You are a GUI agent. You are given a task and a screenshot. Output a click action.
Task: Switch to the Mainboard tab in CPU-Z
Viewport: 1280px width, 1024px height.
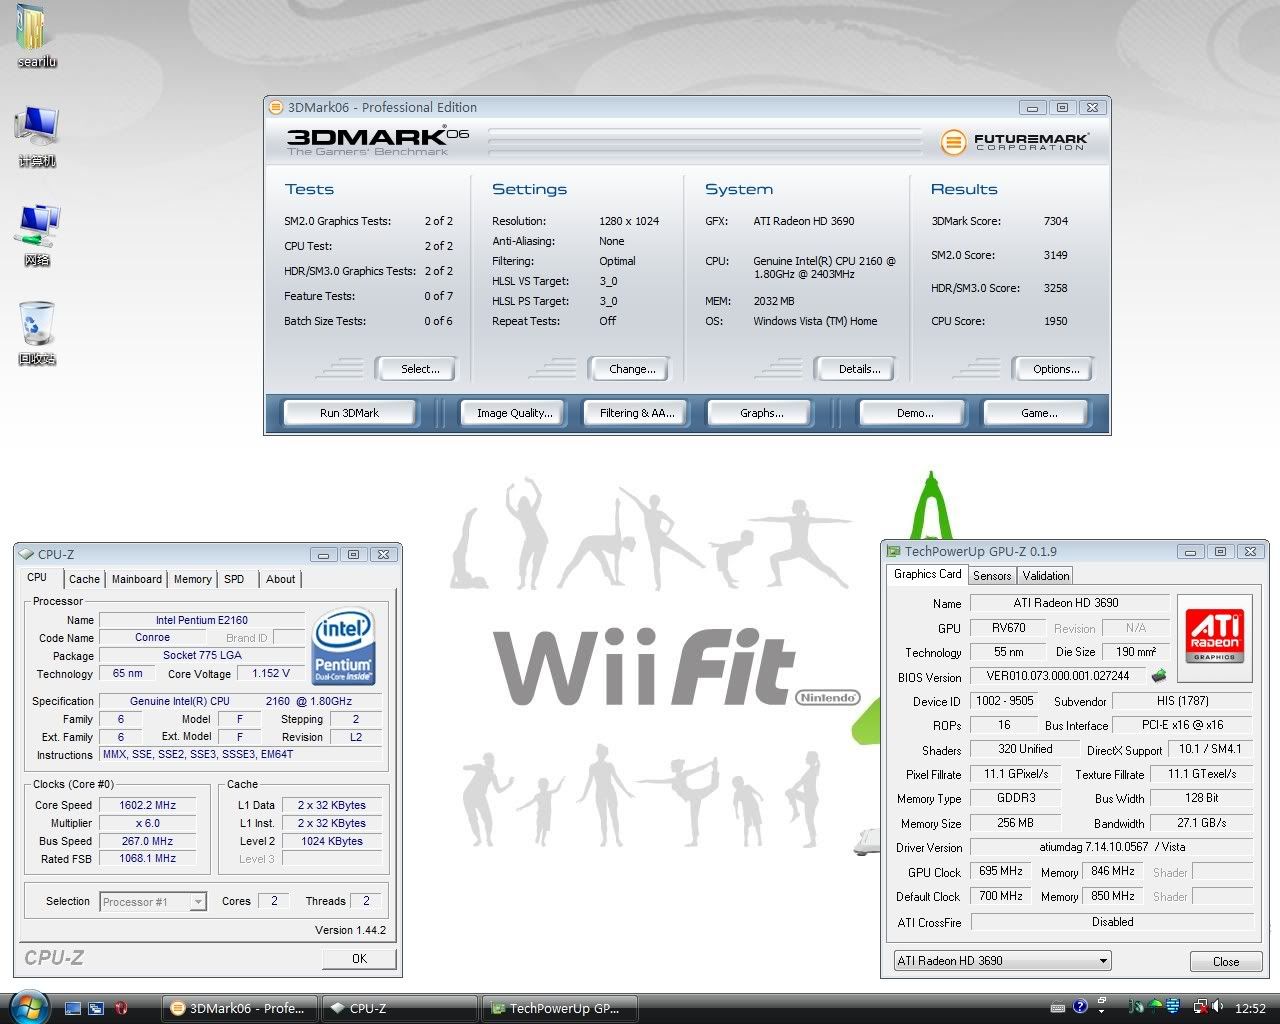137,579
